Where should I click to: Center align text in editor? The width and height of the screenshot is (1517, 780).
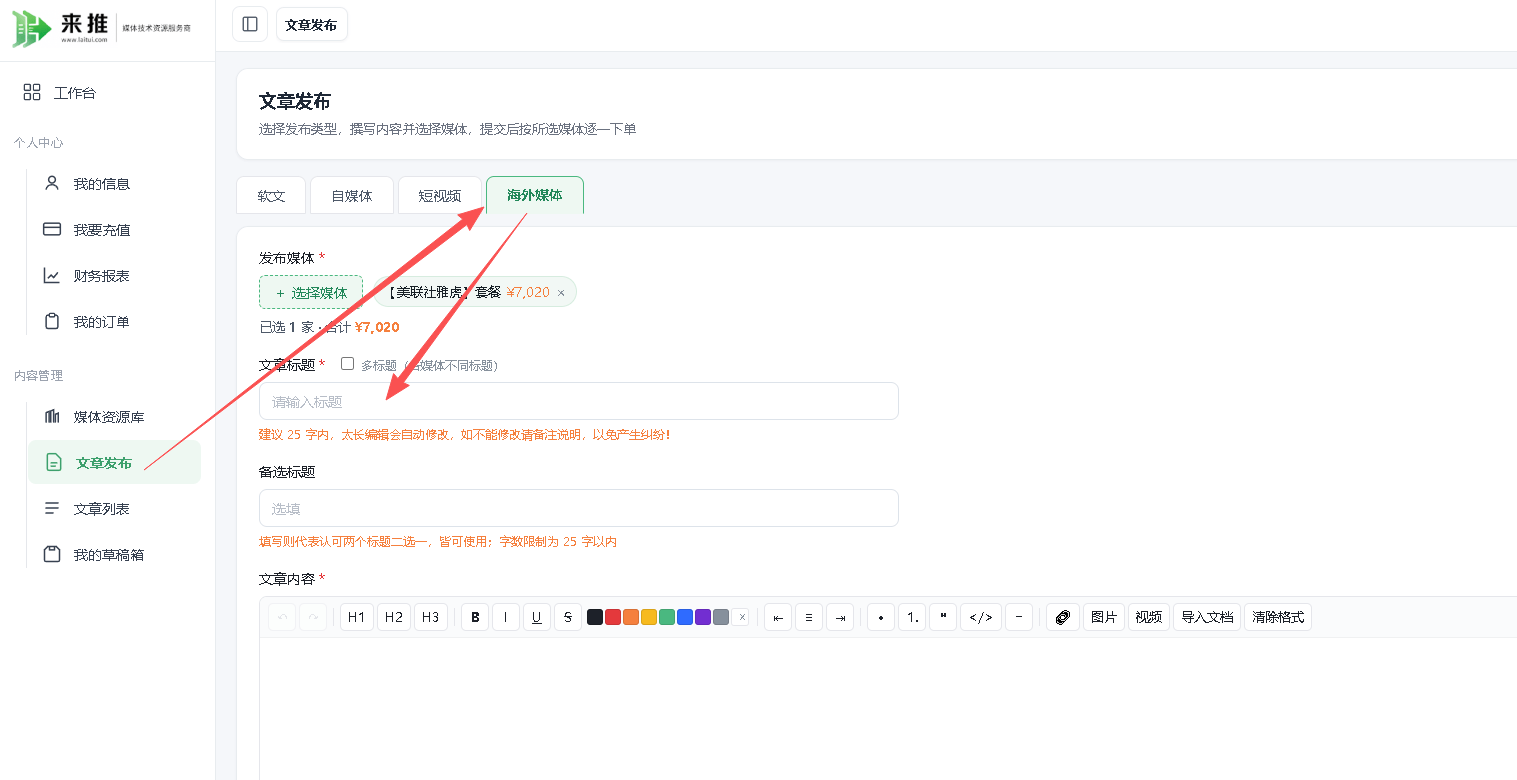809,617
